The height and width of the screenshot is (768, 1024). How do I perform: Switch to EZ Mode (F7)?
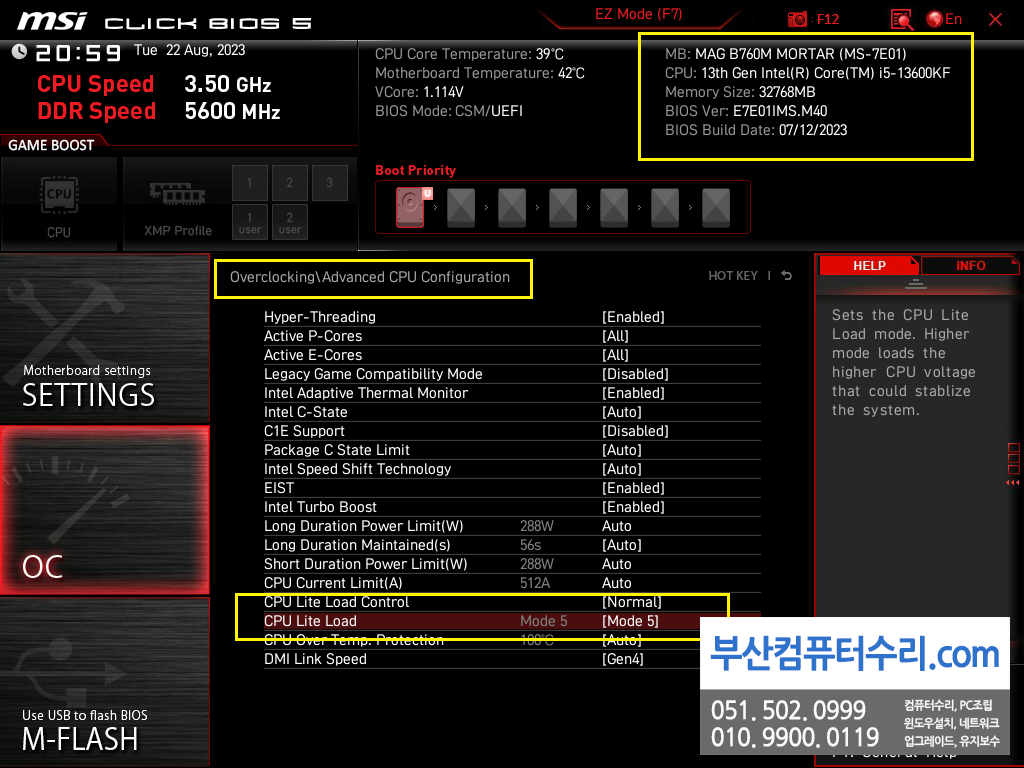638,14
